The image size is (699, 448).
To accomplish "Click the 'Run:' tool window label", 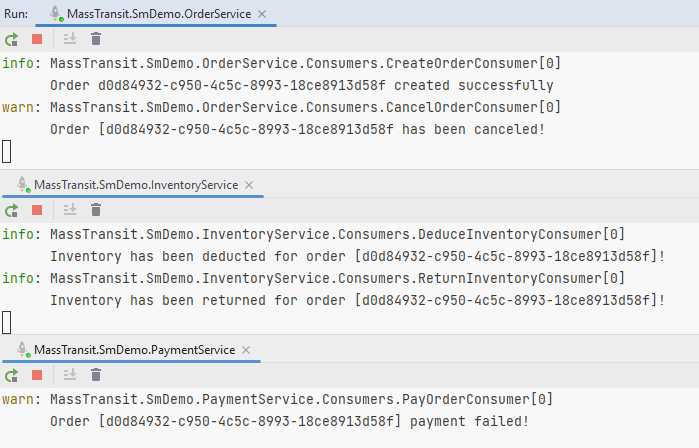I will [x=16, y=14].
